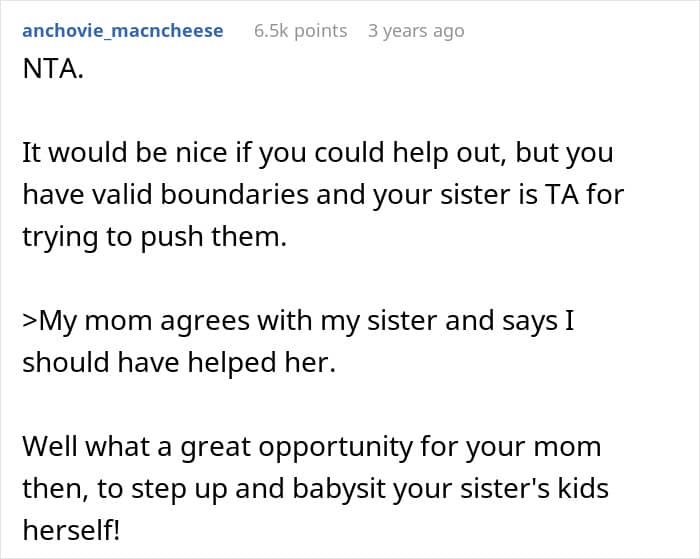Click the final word 'herself!'
Viewport: 700px width, 559px height.
pyautogui.click(x=71, y=530)
